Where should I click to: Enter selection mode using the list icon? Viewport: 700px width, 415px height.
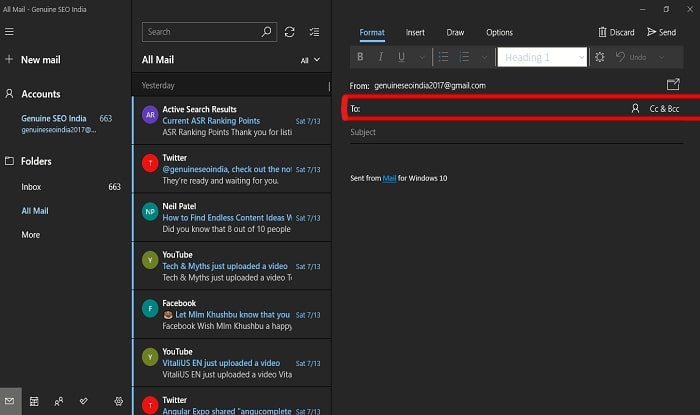point(314,32)
